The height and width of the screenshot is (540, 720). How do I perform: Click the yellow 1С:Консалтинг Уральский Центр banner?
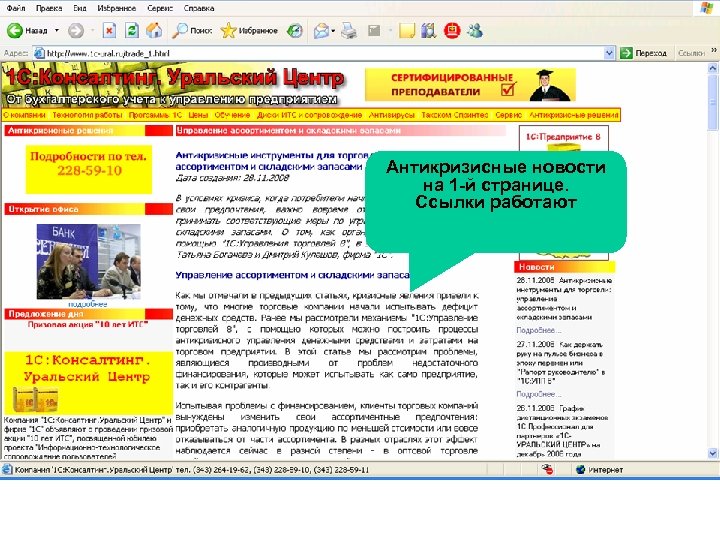point(88,382)
